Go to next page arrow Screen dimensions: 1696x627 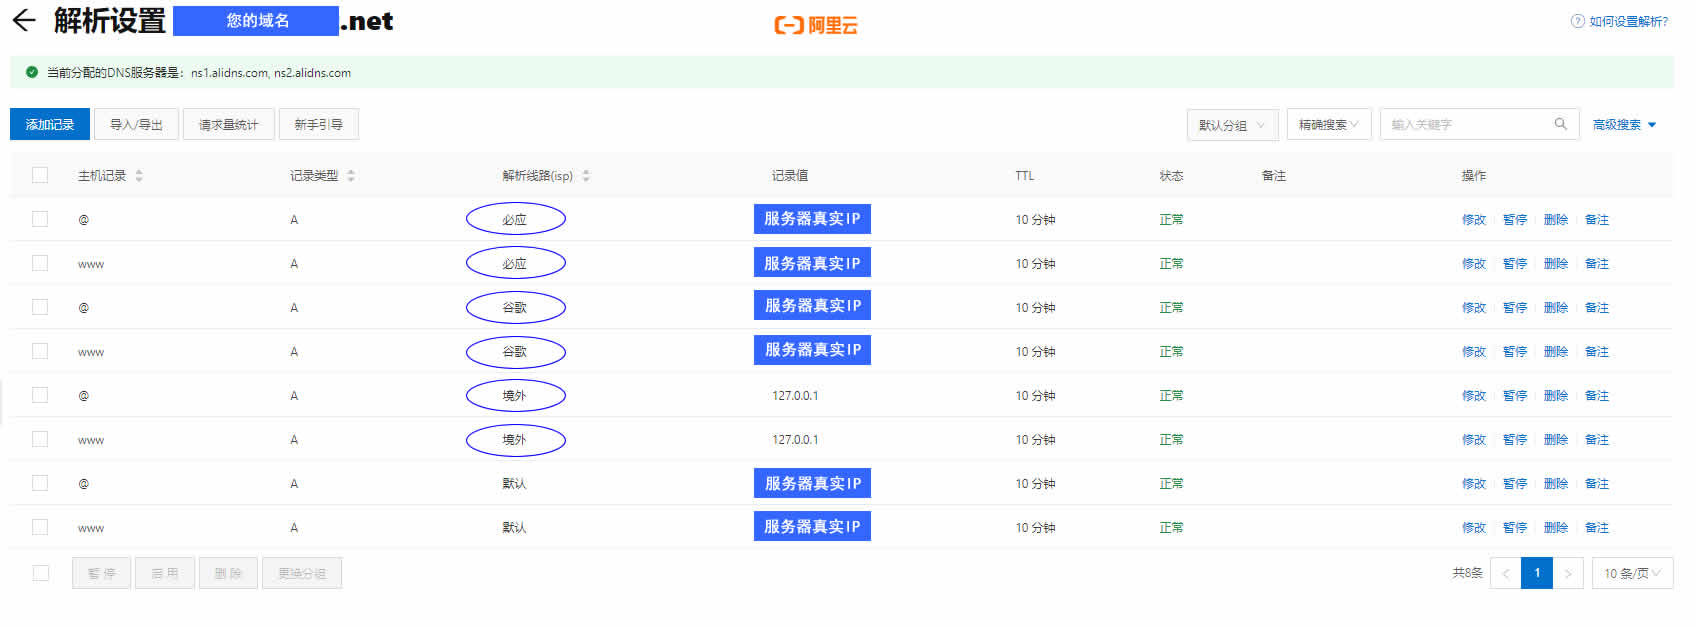(x=1568, y=573)
